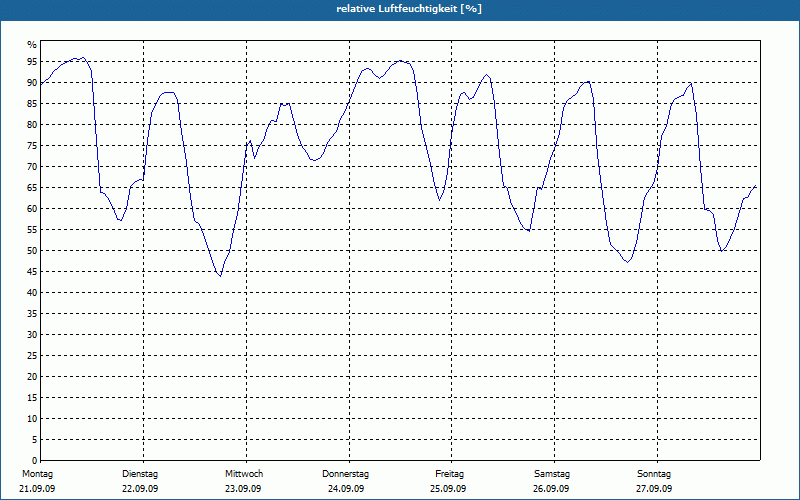Click the 95 y-axis value
This screenshot has height=500, width=800.
click(x=32, y=62)
